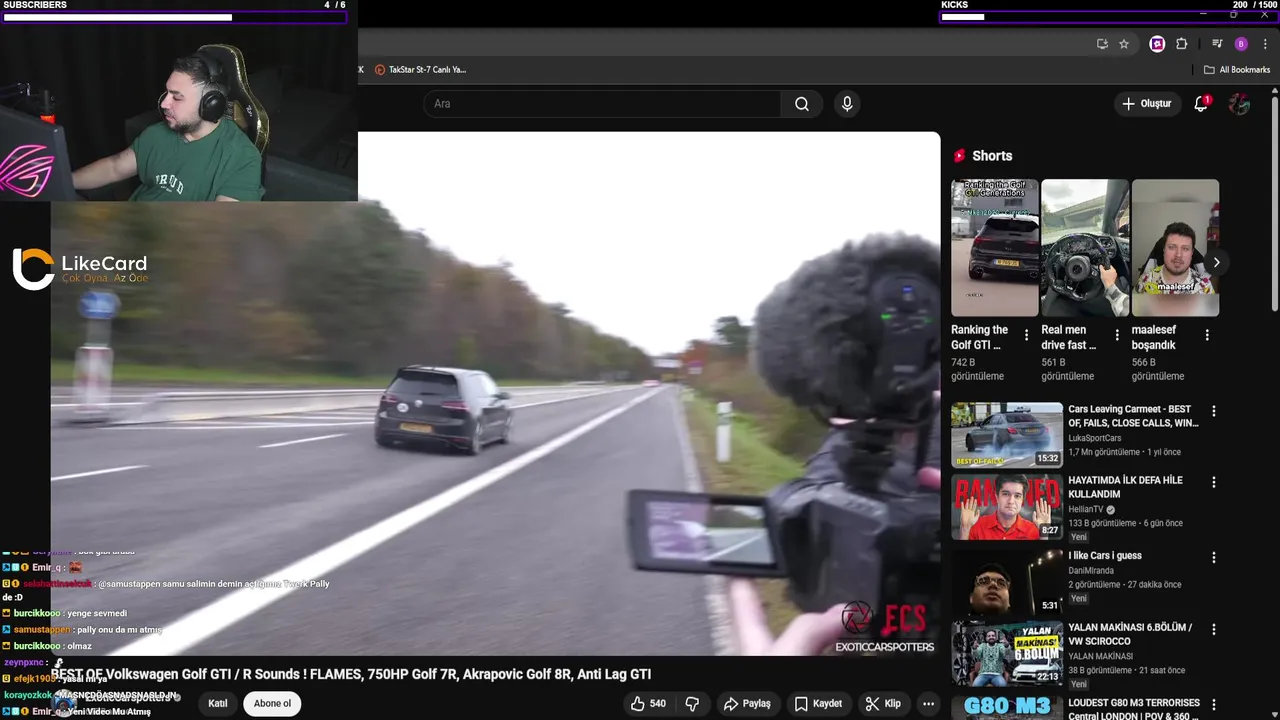Click DaniMiranda channel name
The height and width of the screenshot is (720, 1280).
(1091, 571)
